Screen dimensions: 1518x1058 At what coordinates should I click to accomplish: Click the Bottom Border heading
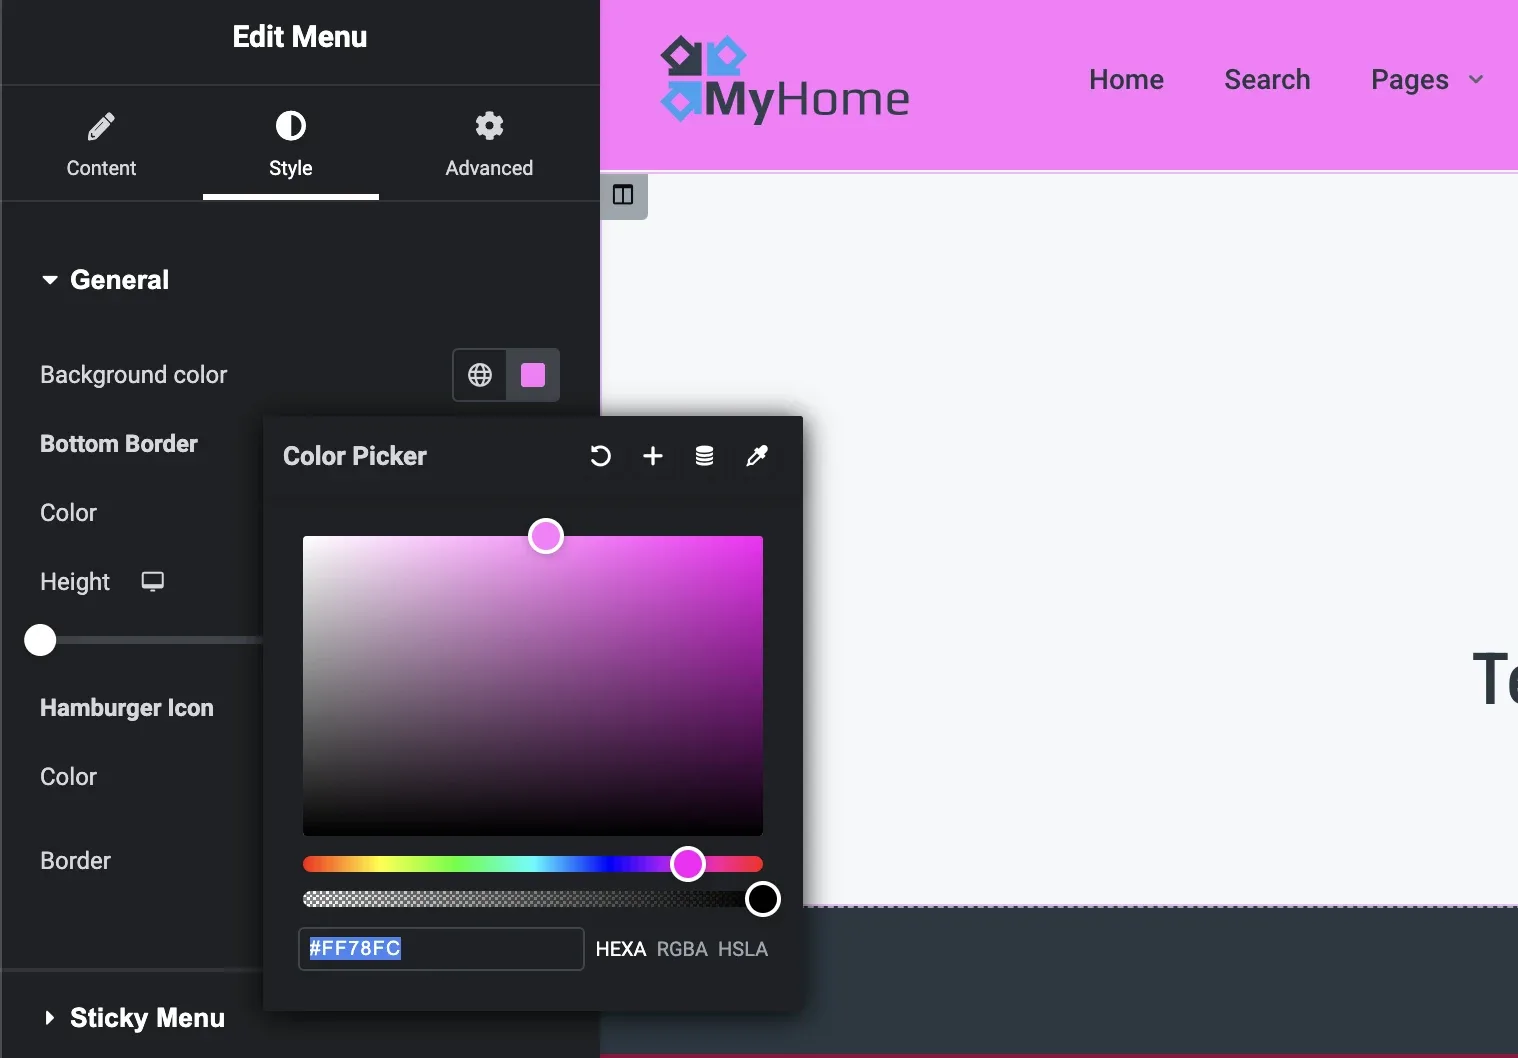pyautogui.click(x=119, y=444)
